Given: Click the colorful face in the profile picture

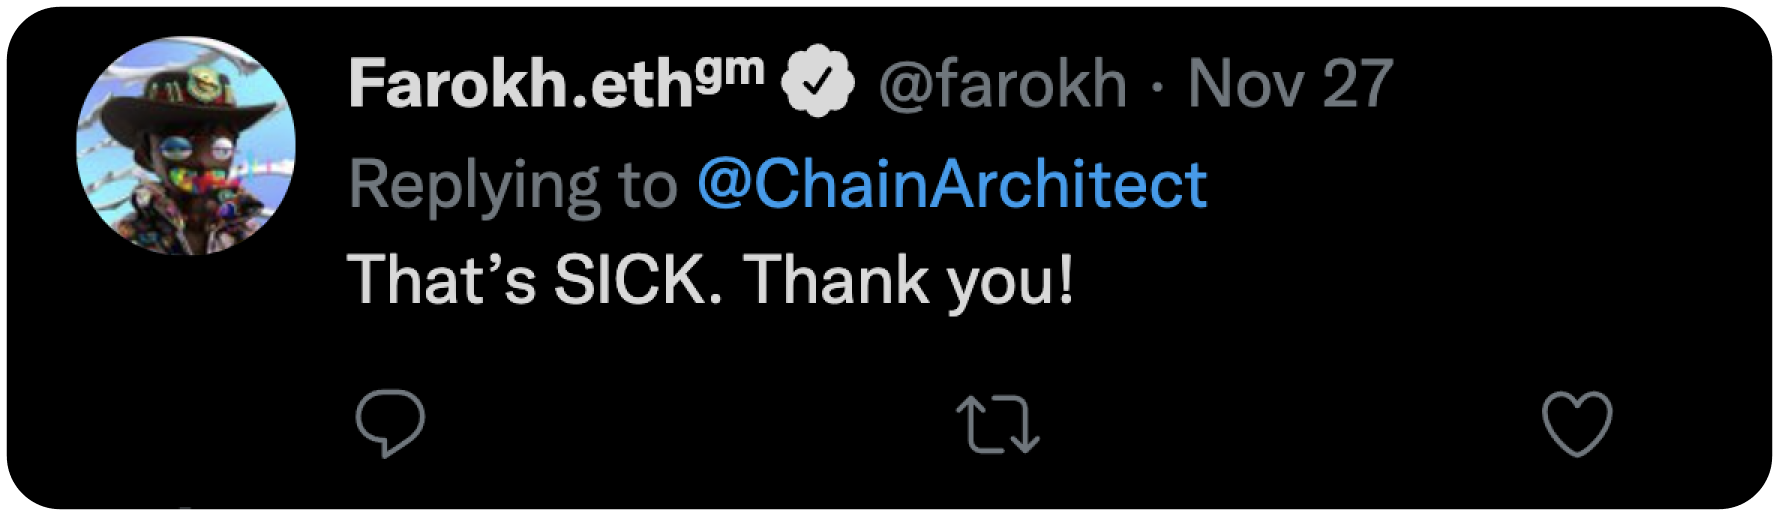Looking at the screenshot, I should 190,170.
